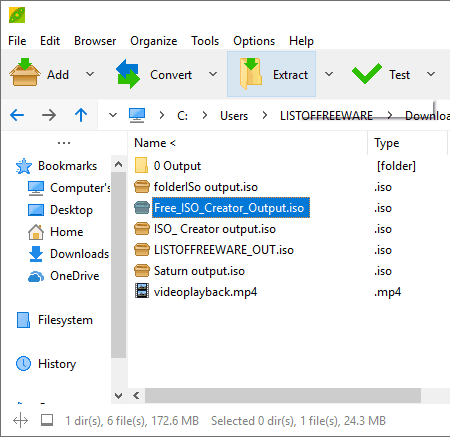450x437 pixels.
Task: Click the horizontal scrollbar in file list
Action: (283, 396)
